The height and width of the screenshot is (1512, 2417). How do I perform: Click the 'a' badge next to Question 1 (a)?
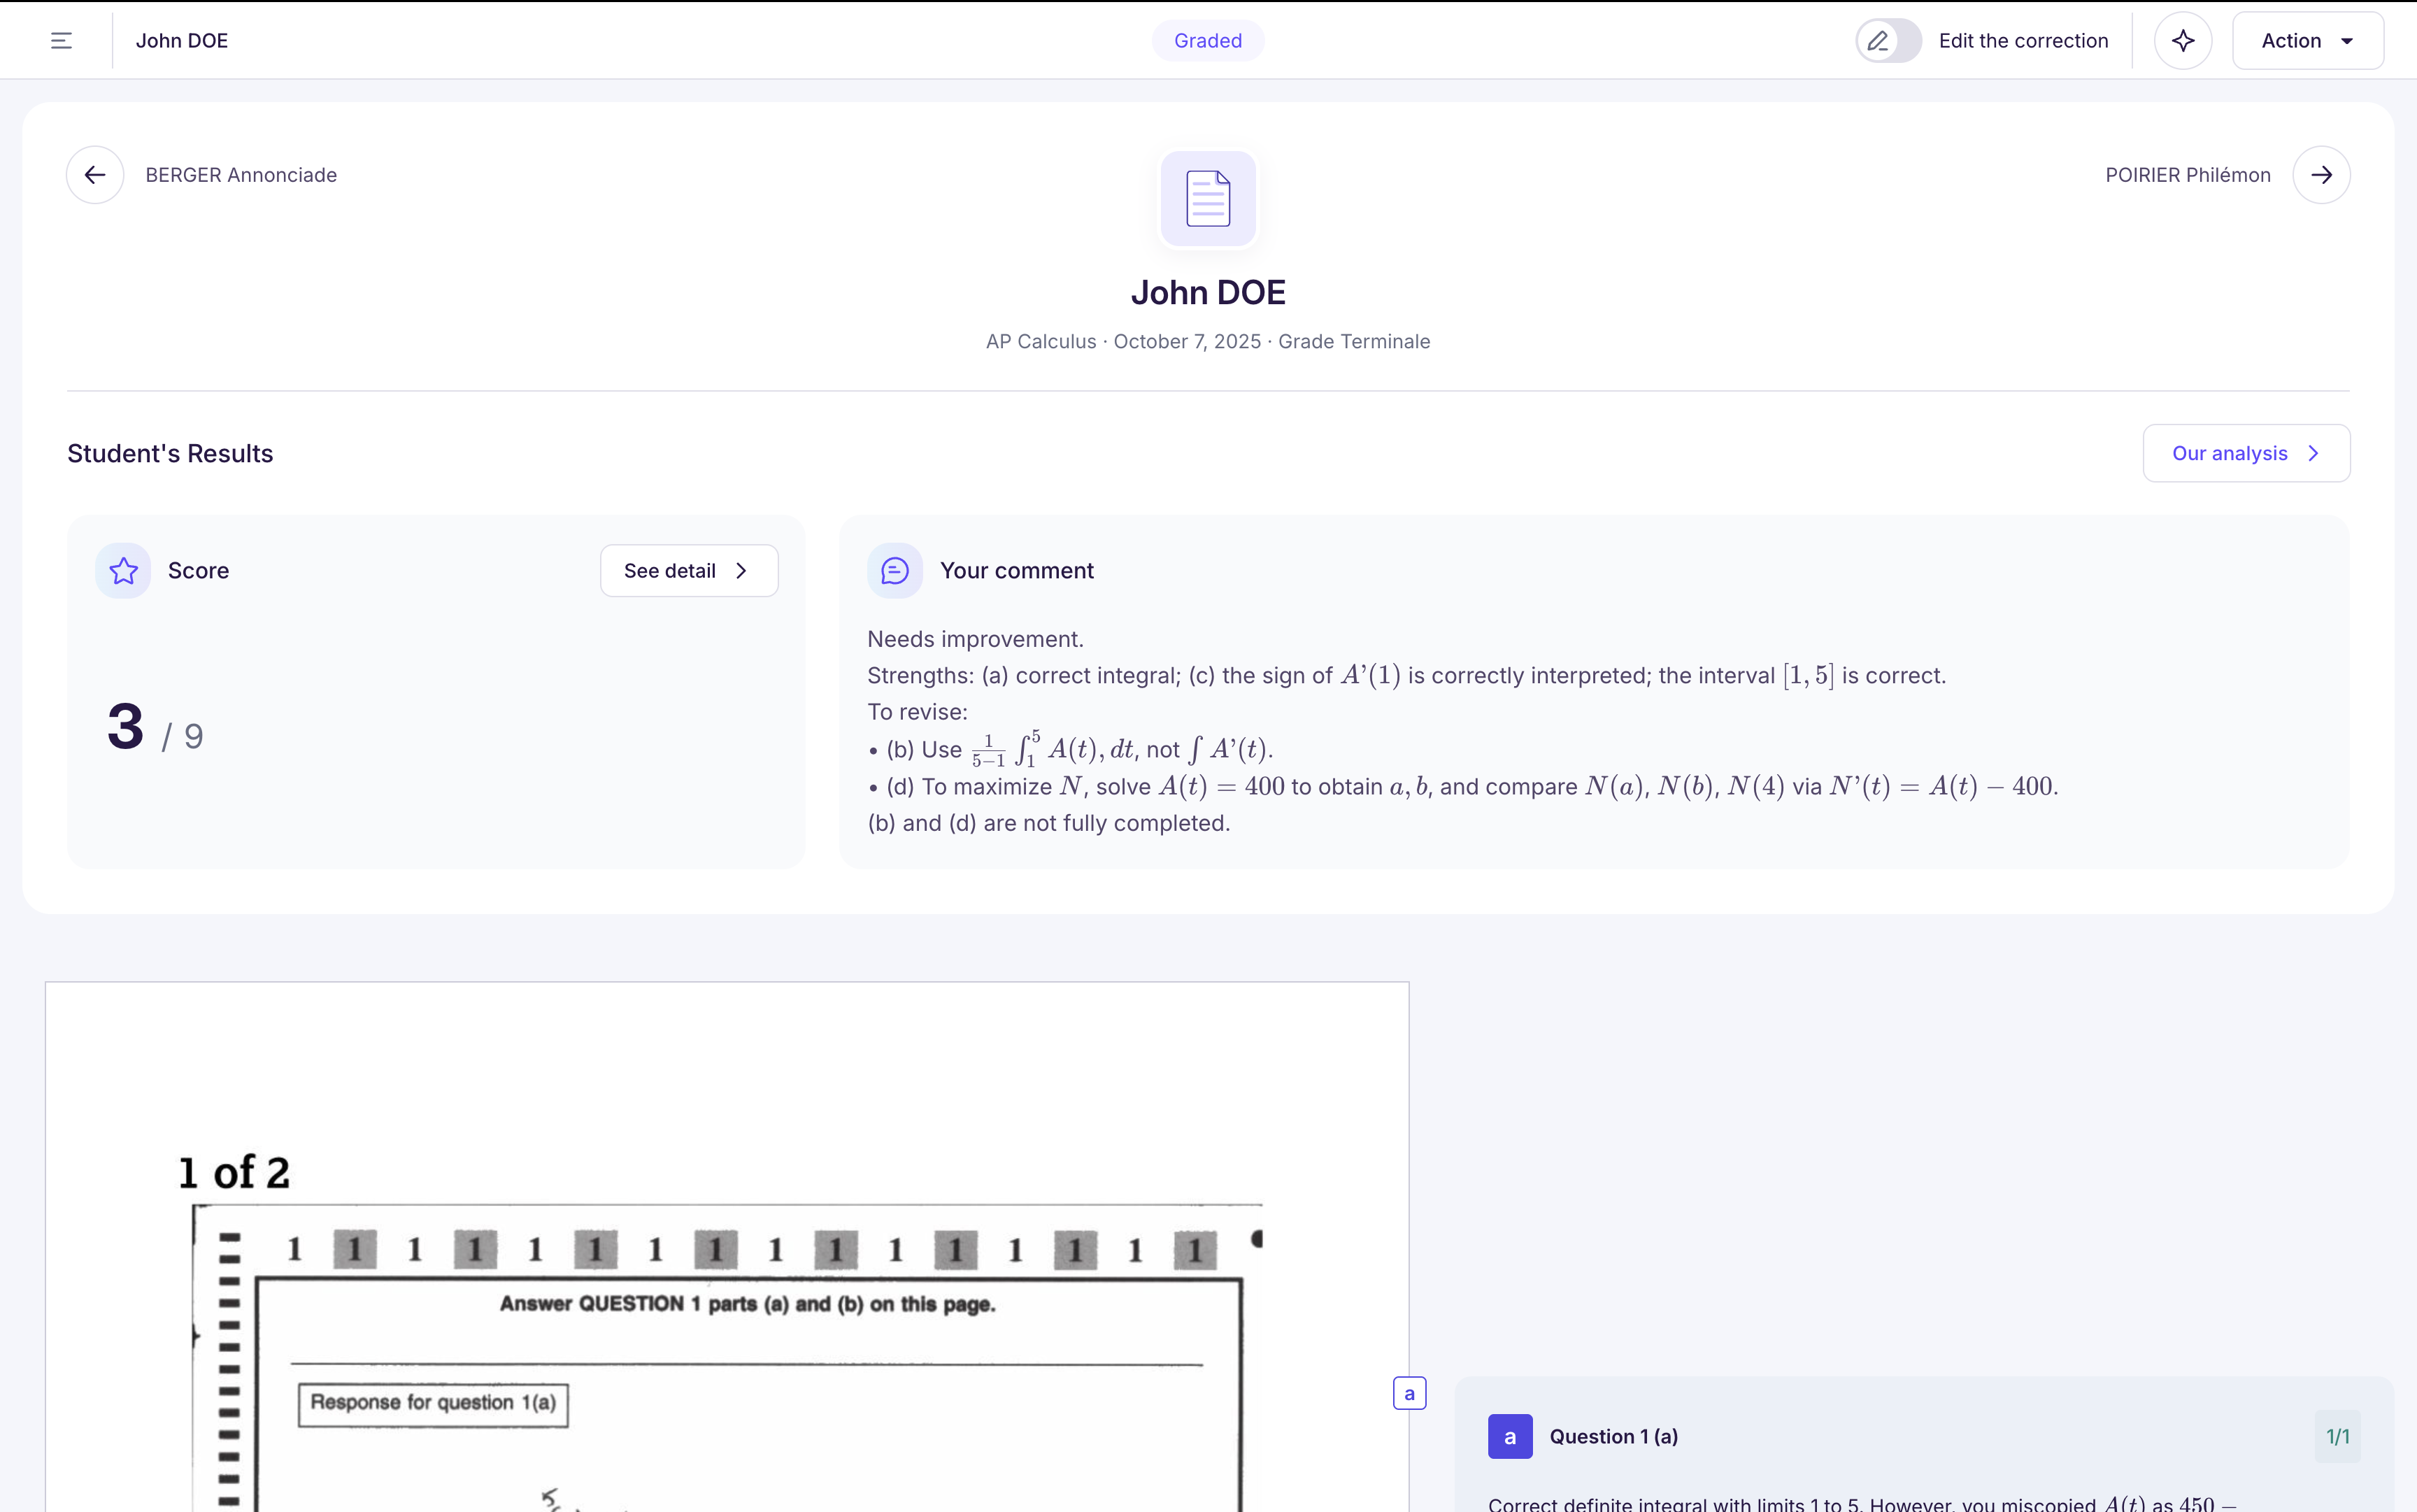[x=1510, y=1436]
